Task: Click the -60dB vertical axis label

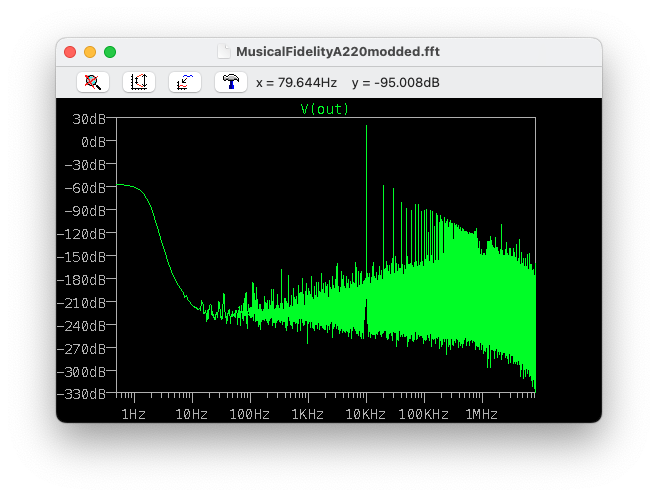Action: point(85,188)
